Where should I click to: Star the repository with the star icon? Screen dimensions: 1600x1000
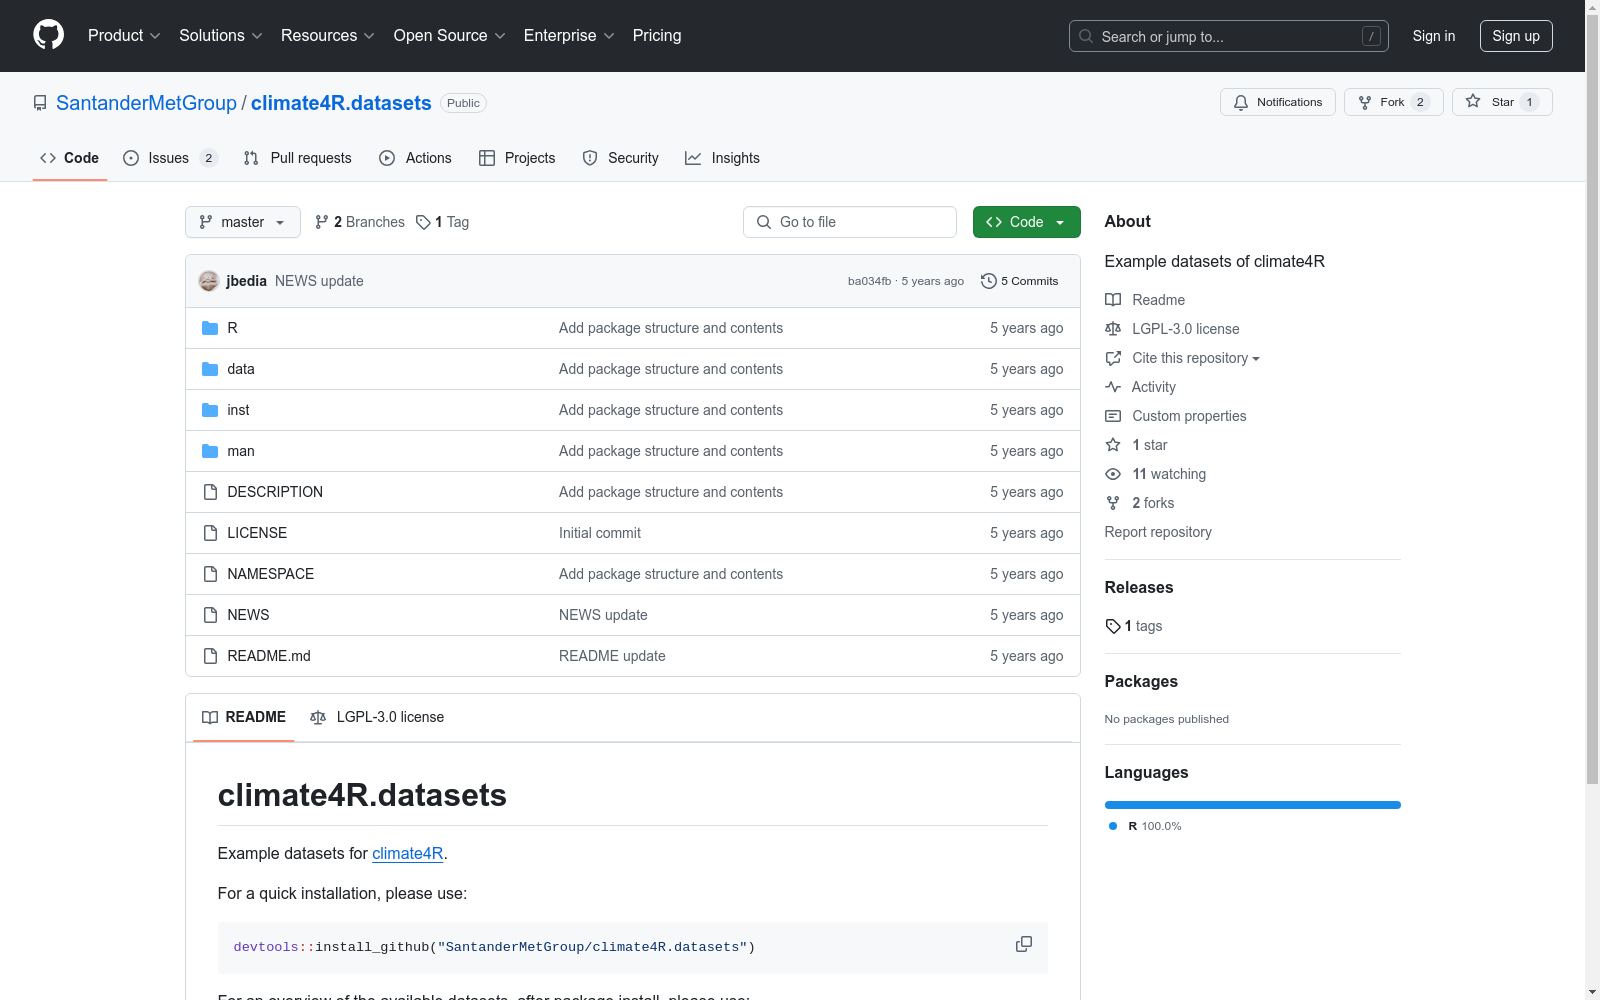[1473, 101]
